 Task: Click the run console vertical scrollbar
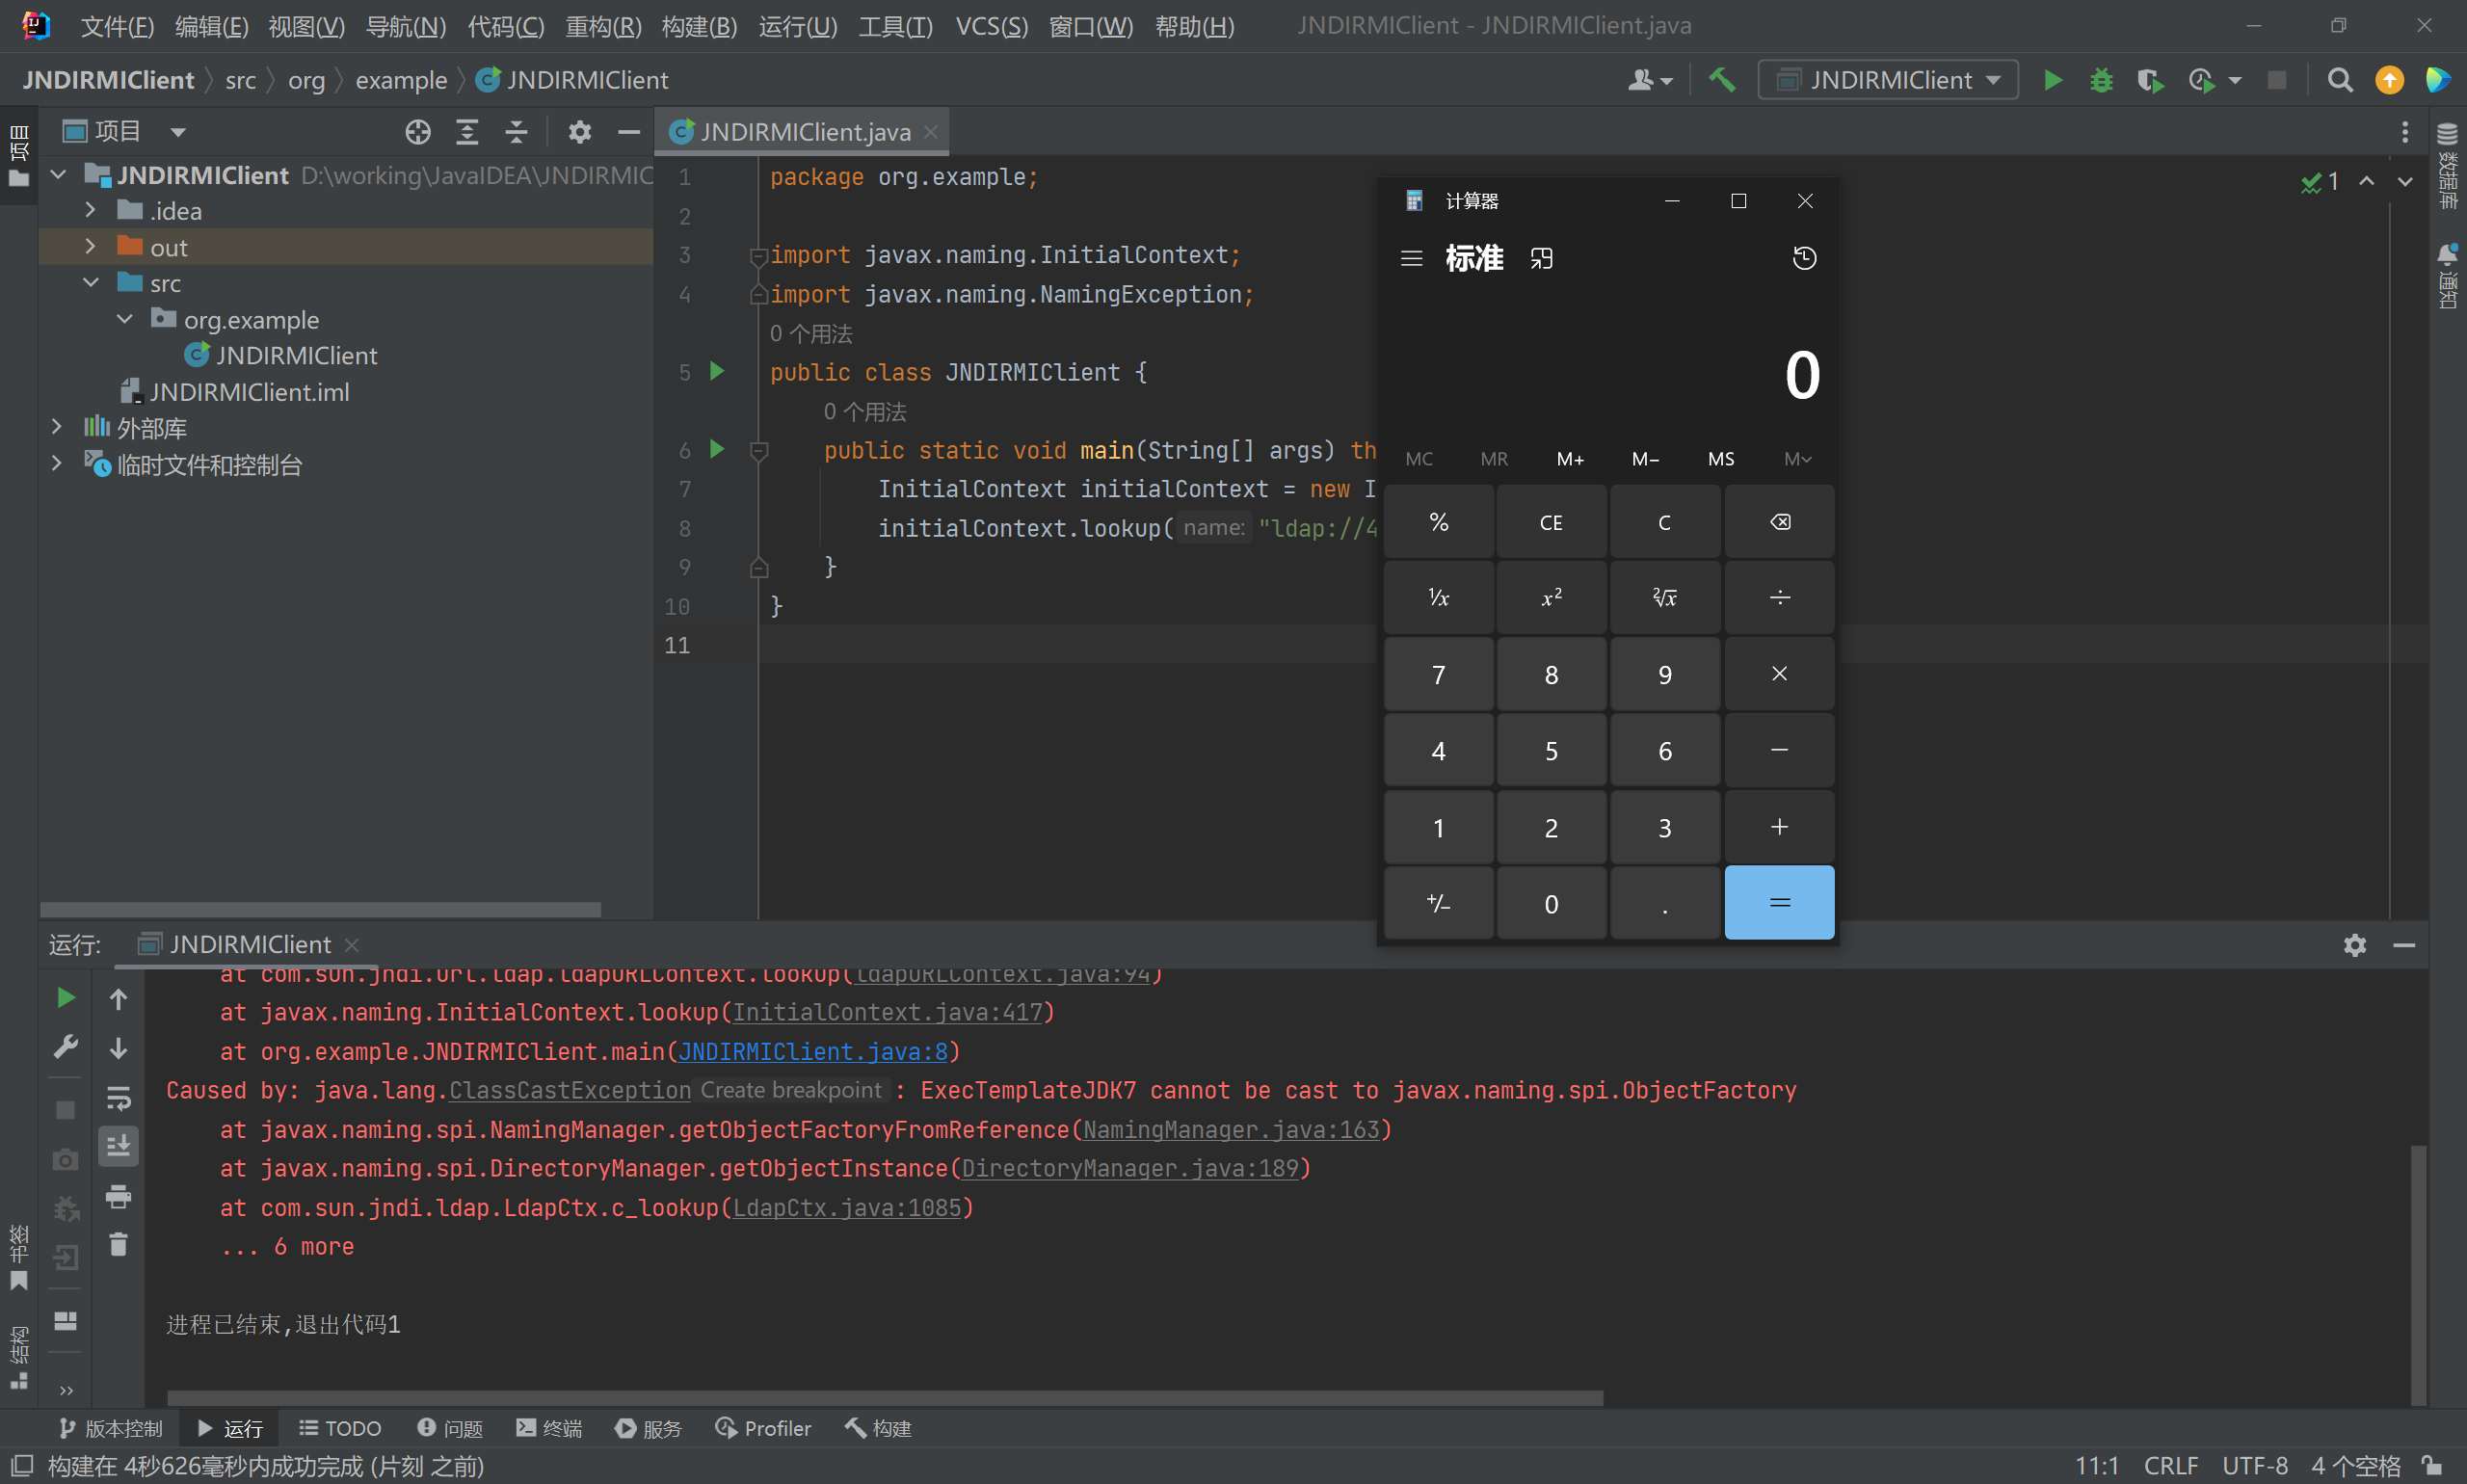pyautogui.click(x=2418, y=1275)
